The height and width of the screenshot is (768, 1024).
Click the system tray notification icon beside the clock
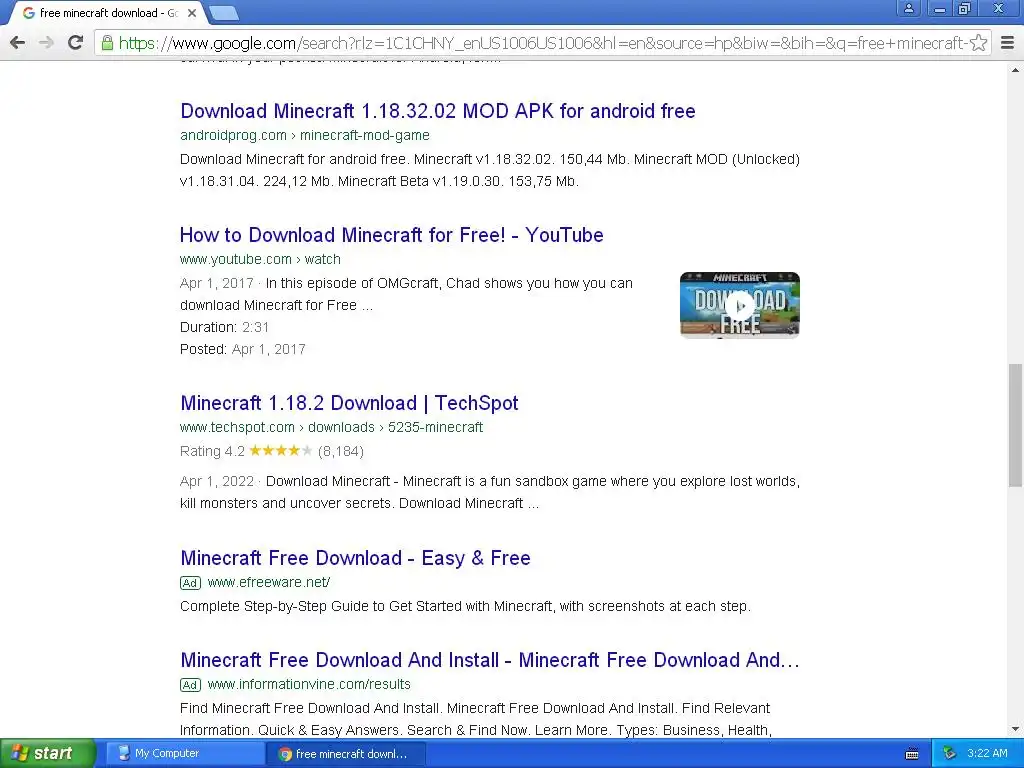[x=950, y=754]
